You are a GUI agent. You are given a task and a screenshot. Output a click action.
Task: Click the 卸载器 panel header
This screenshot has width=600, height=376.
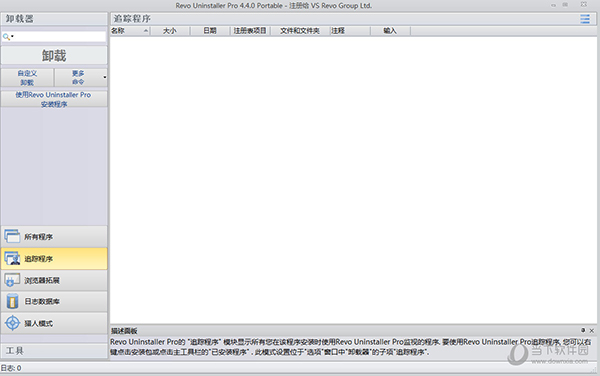pyautogui.click(x=54, y=19)
